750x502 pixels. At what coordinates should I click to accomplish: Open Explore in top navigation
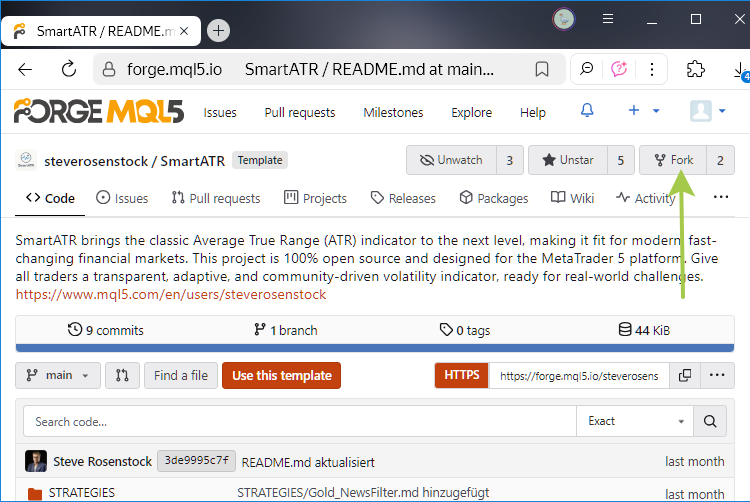472,112
